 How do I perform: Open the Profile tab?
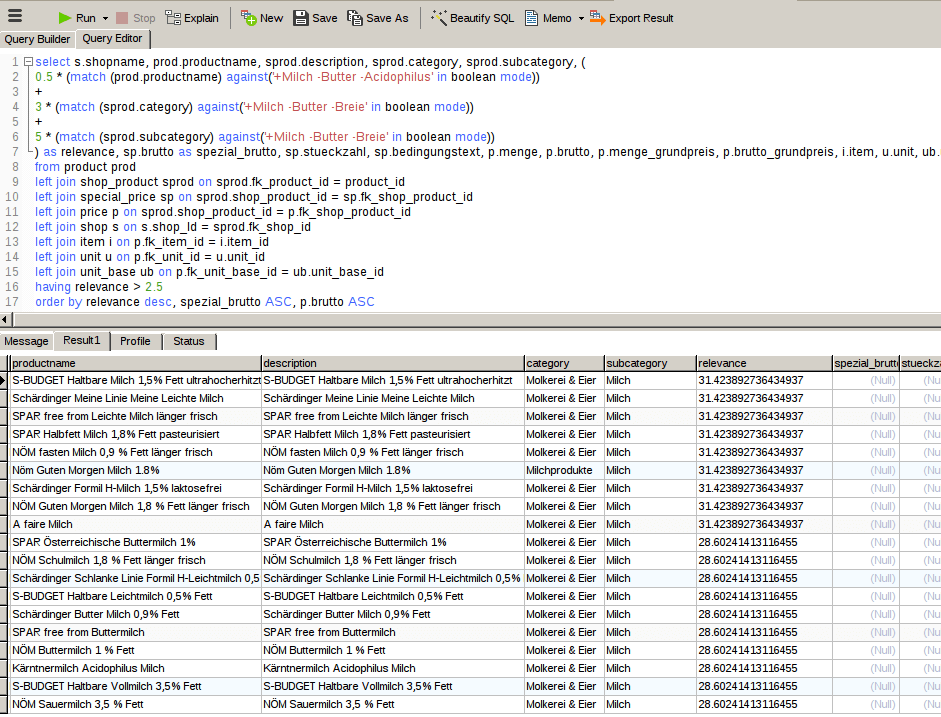tap(135, 342)
